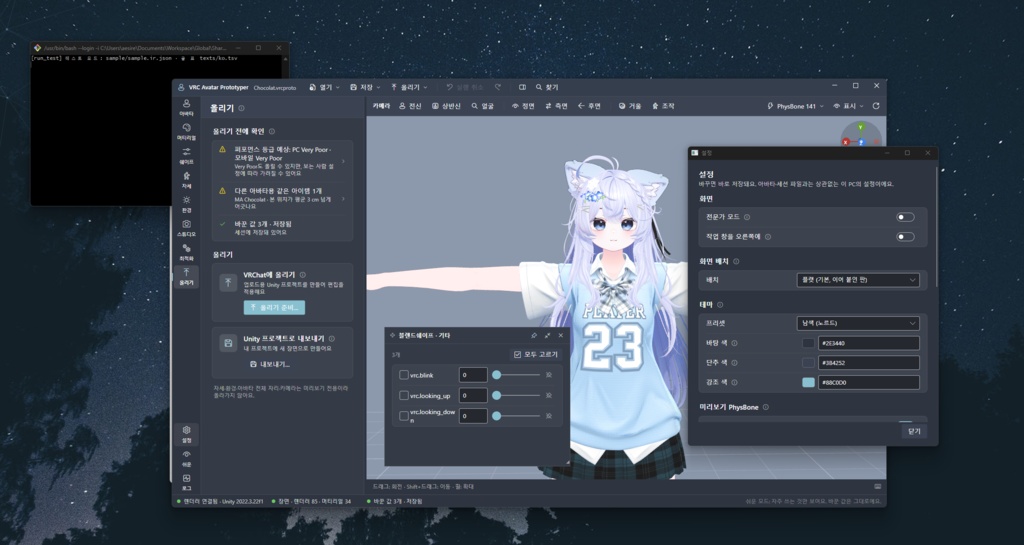Expand the 블렌드셰이프 panel with the arrows icon
Image resolution: width=1024 pixels, height=545 pixels.
pyautogui.click(x=547, y=335)
